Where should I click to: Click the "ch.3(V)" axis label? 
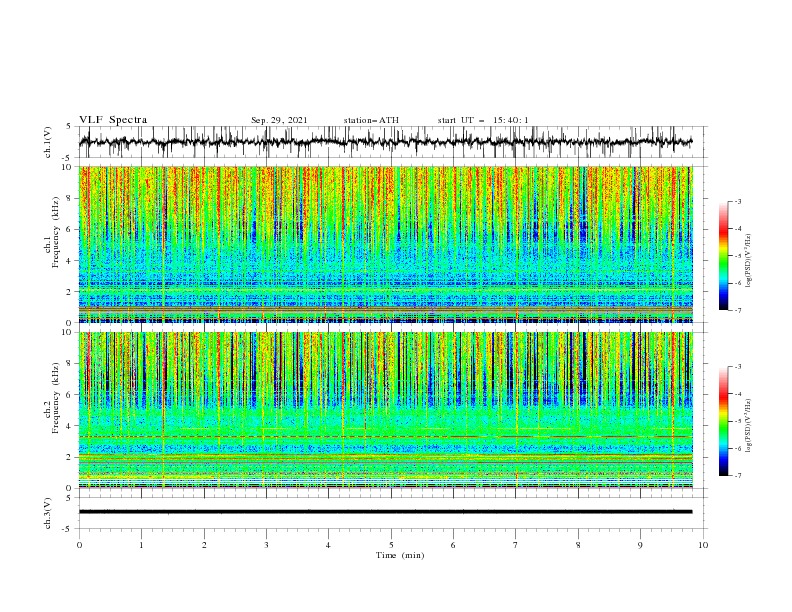coord(48,513)
